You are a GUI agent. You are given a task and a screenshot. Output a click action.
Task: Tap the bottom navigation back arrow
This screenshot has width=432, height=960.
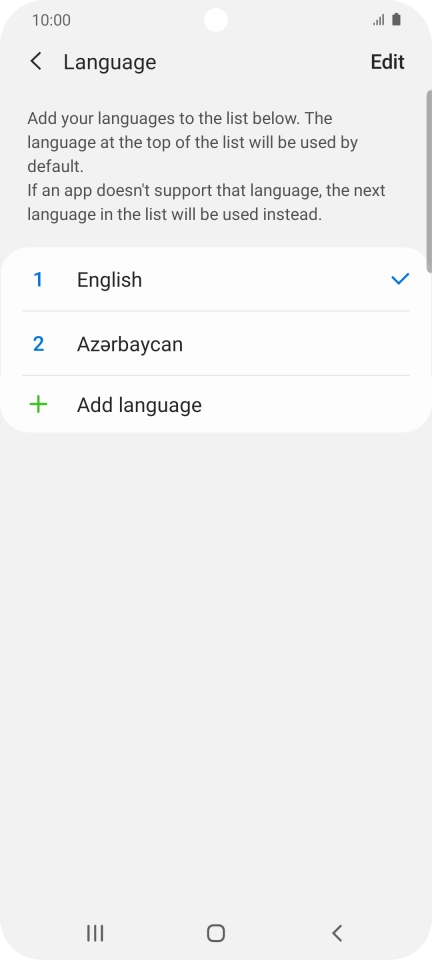tap(337, 933)
